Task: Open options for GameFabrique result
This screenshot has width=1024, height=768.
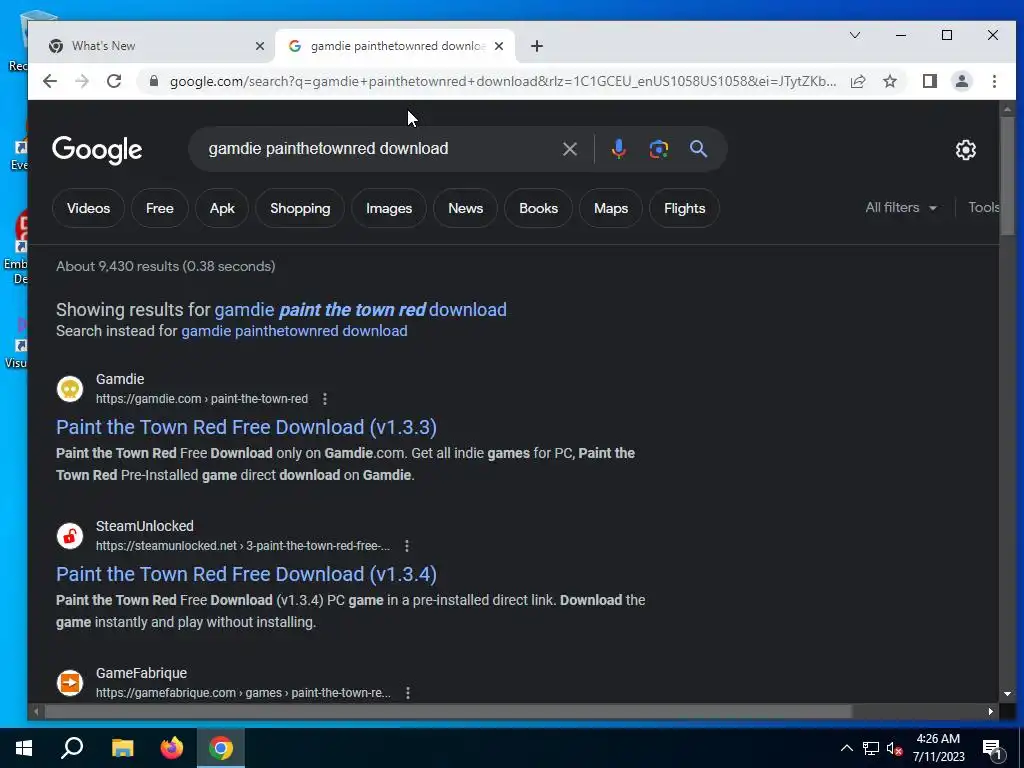Action: [x=408, y=692]
